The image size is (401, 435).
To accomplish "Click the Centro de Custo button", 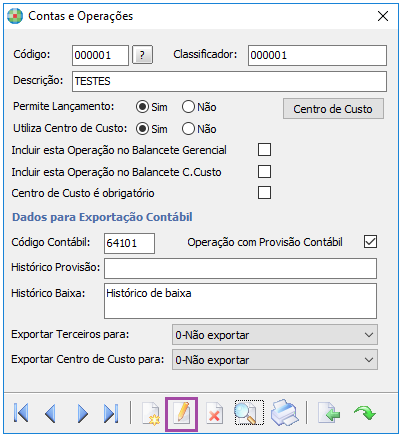I will tap(333, 109).
